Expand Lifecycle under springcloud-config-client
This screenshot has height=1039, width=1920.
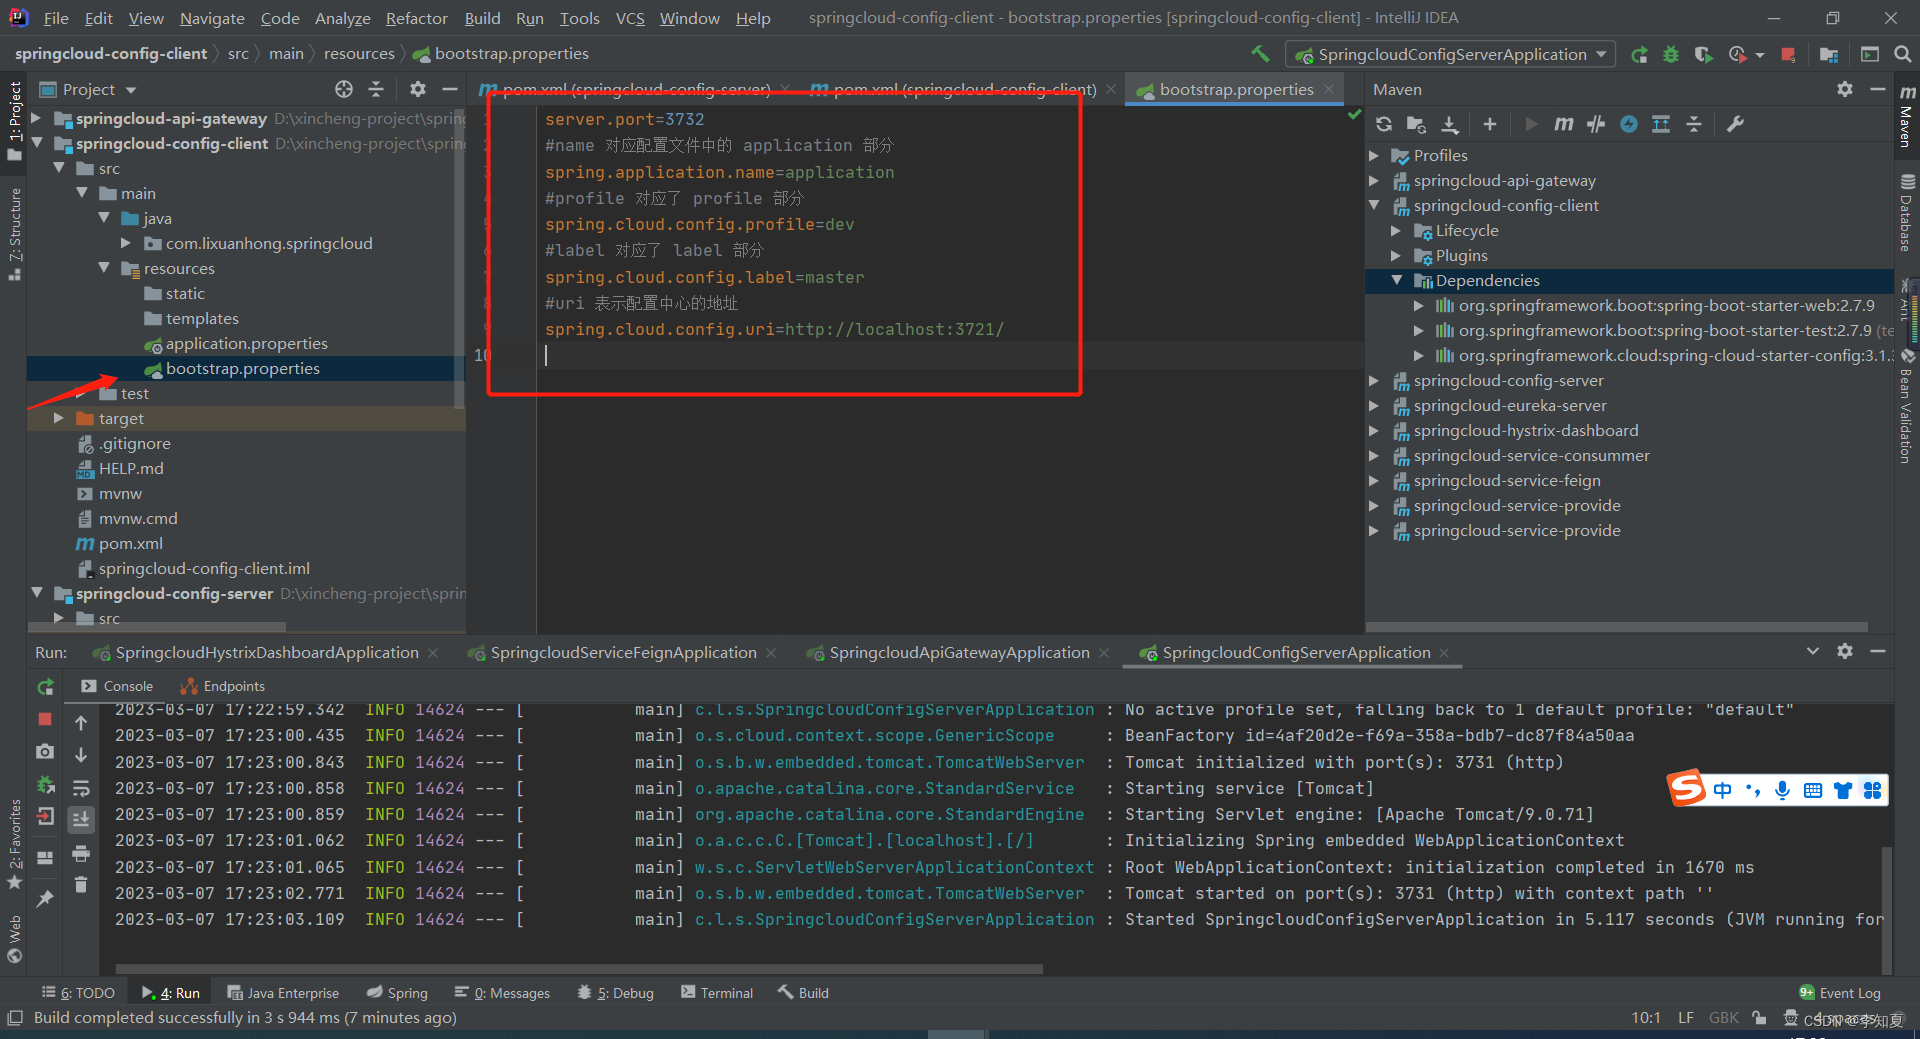coord(1396,230)
